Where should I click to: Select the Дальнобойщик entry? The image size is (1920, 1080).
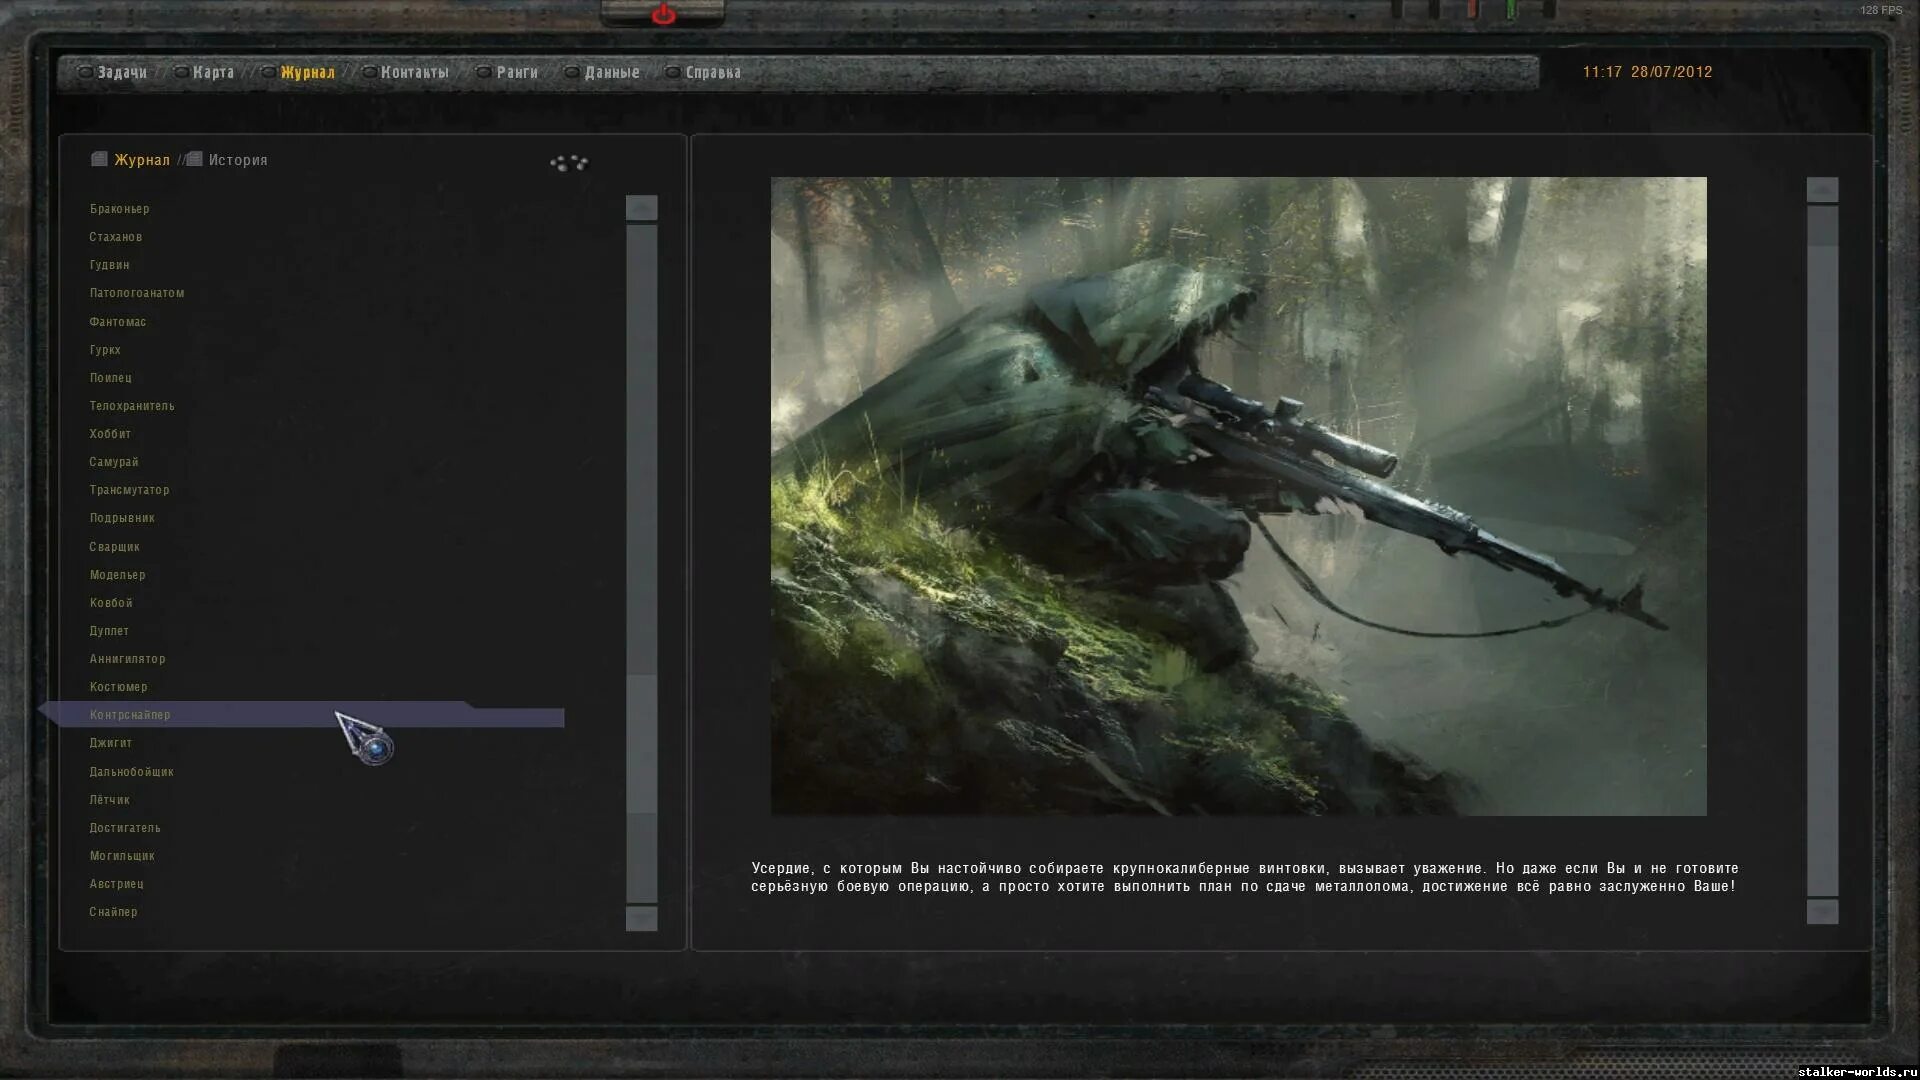(132, 772)
